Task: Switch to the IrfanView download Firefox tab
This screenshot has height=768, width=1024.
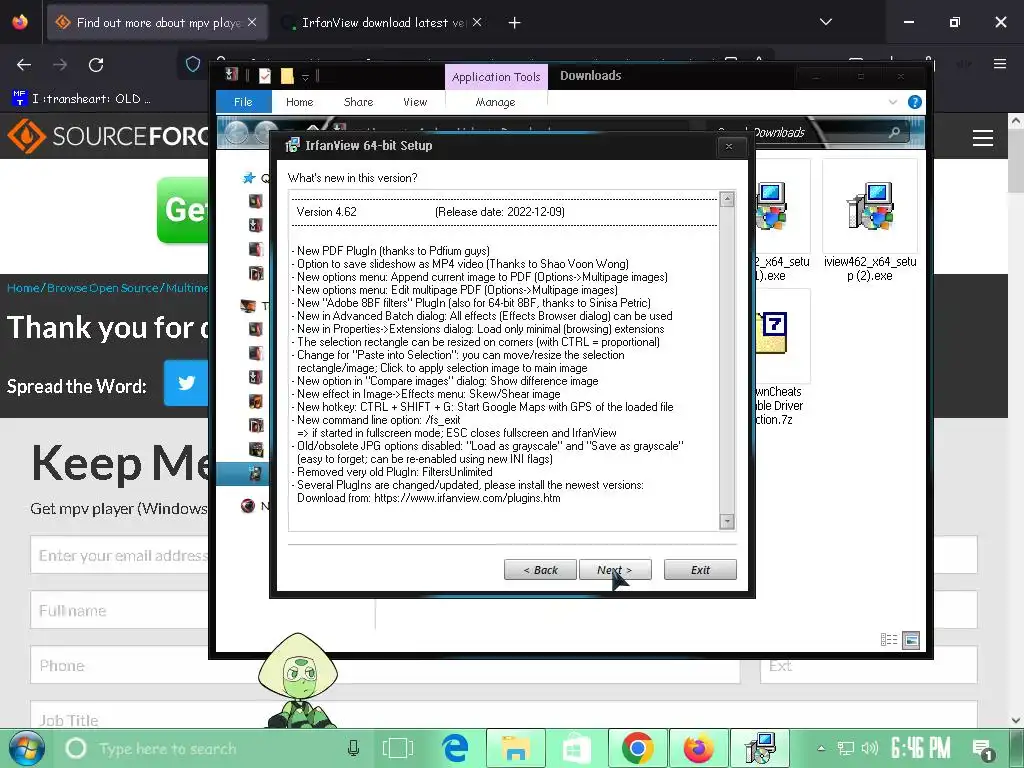Action: [x=382, y=22]
